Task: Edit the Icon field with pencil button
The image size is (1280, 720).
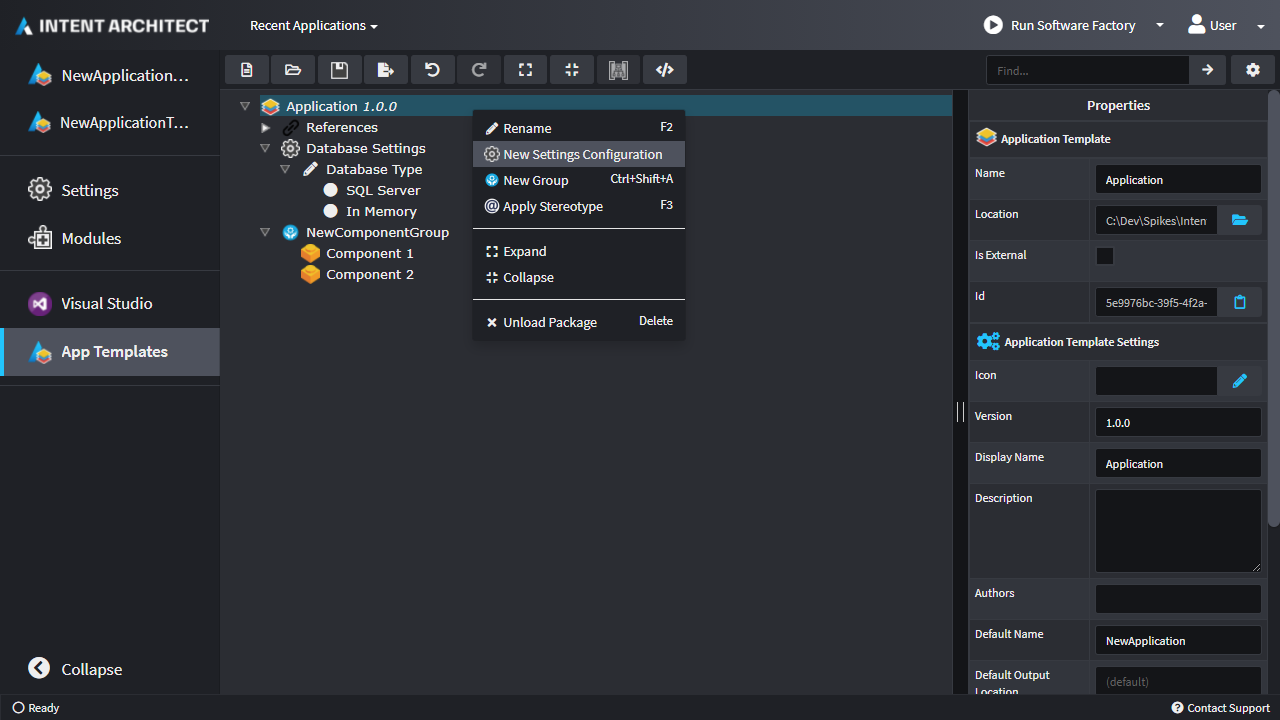Action: click(x=1240, y=381)
